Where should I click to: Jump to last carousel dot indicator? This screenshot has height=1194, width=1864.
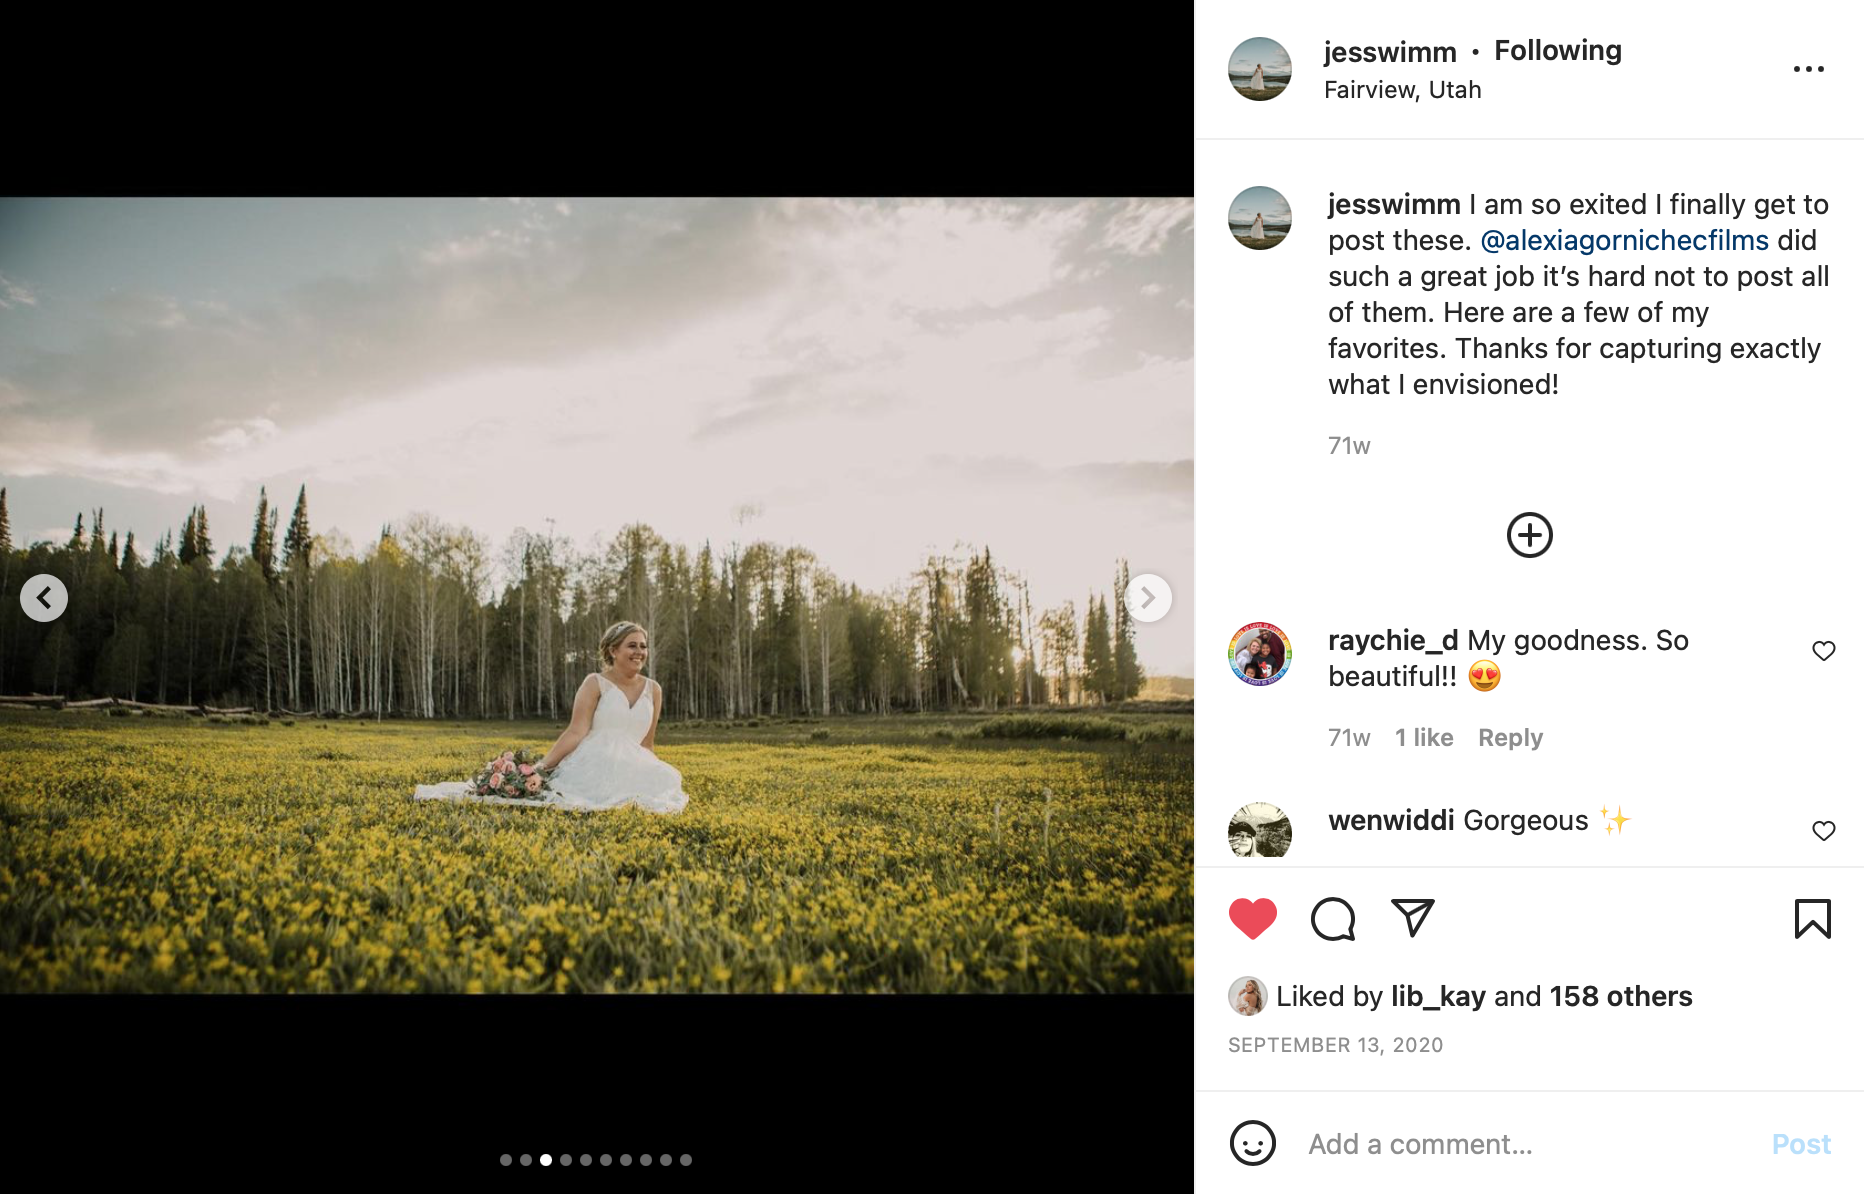tap(686, 1160)
